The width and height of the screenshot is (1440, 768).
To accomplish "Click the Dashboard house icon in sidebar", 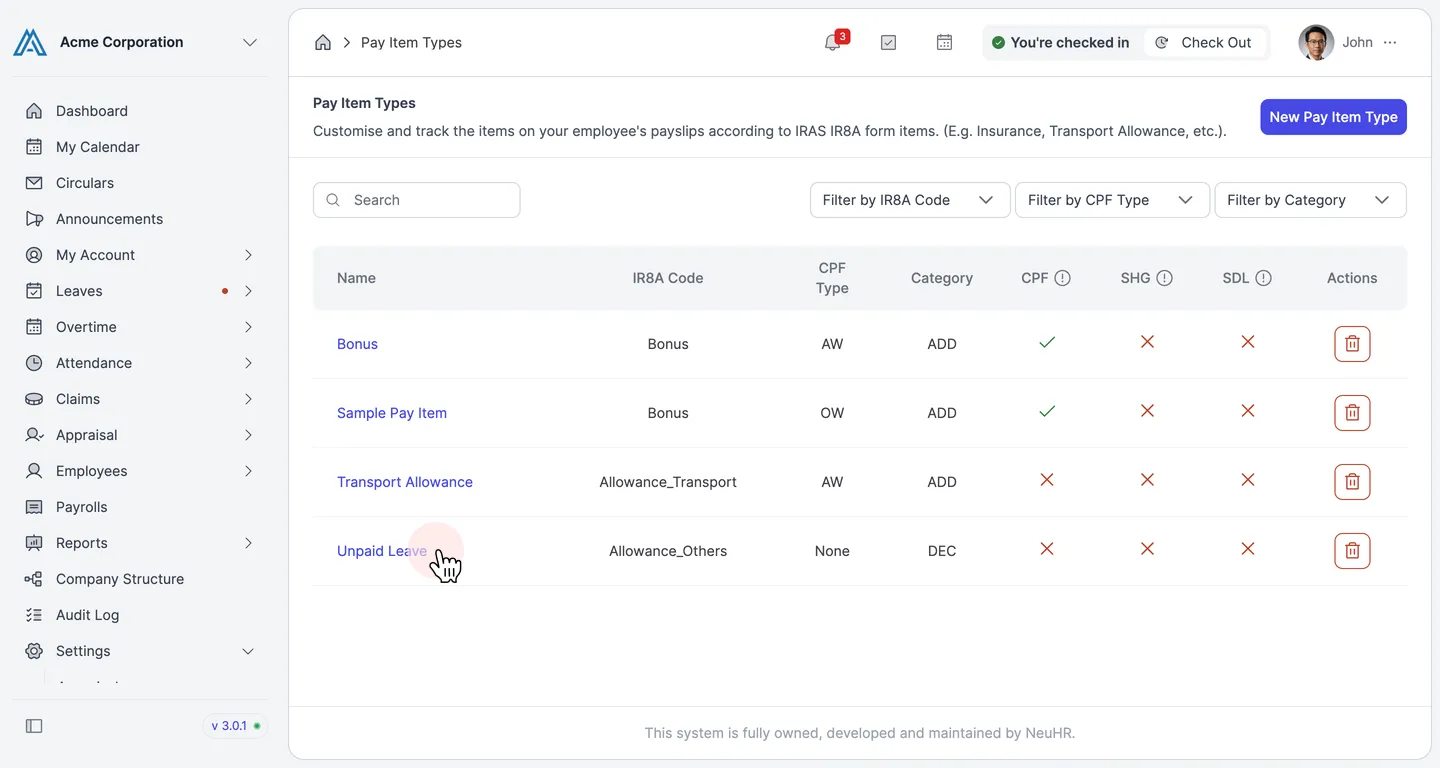I will pyautogui.click(x=34, y=111).
